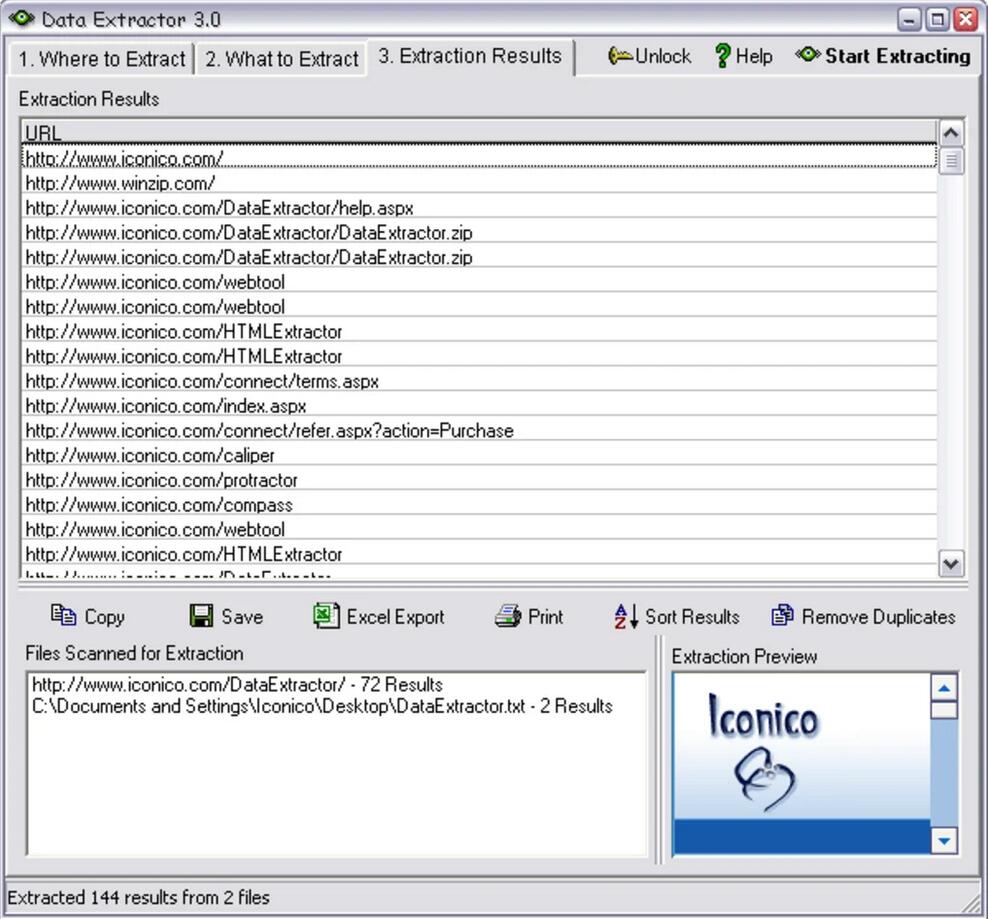
Task: Click the printer icon
Action: click(x=508, y=616)
